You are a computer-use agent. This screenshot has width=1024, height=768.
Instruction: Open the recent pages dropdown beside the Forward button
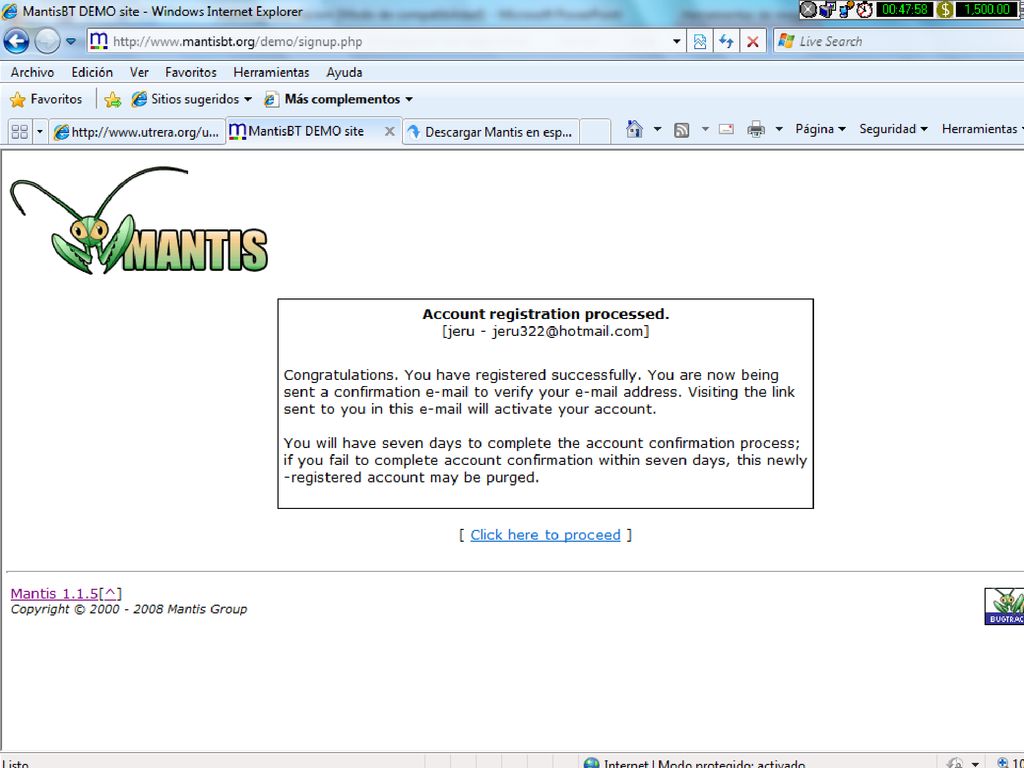[71, 41]
